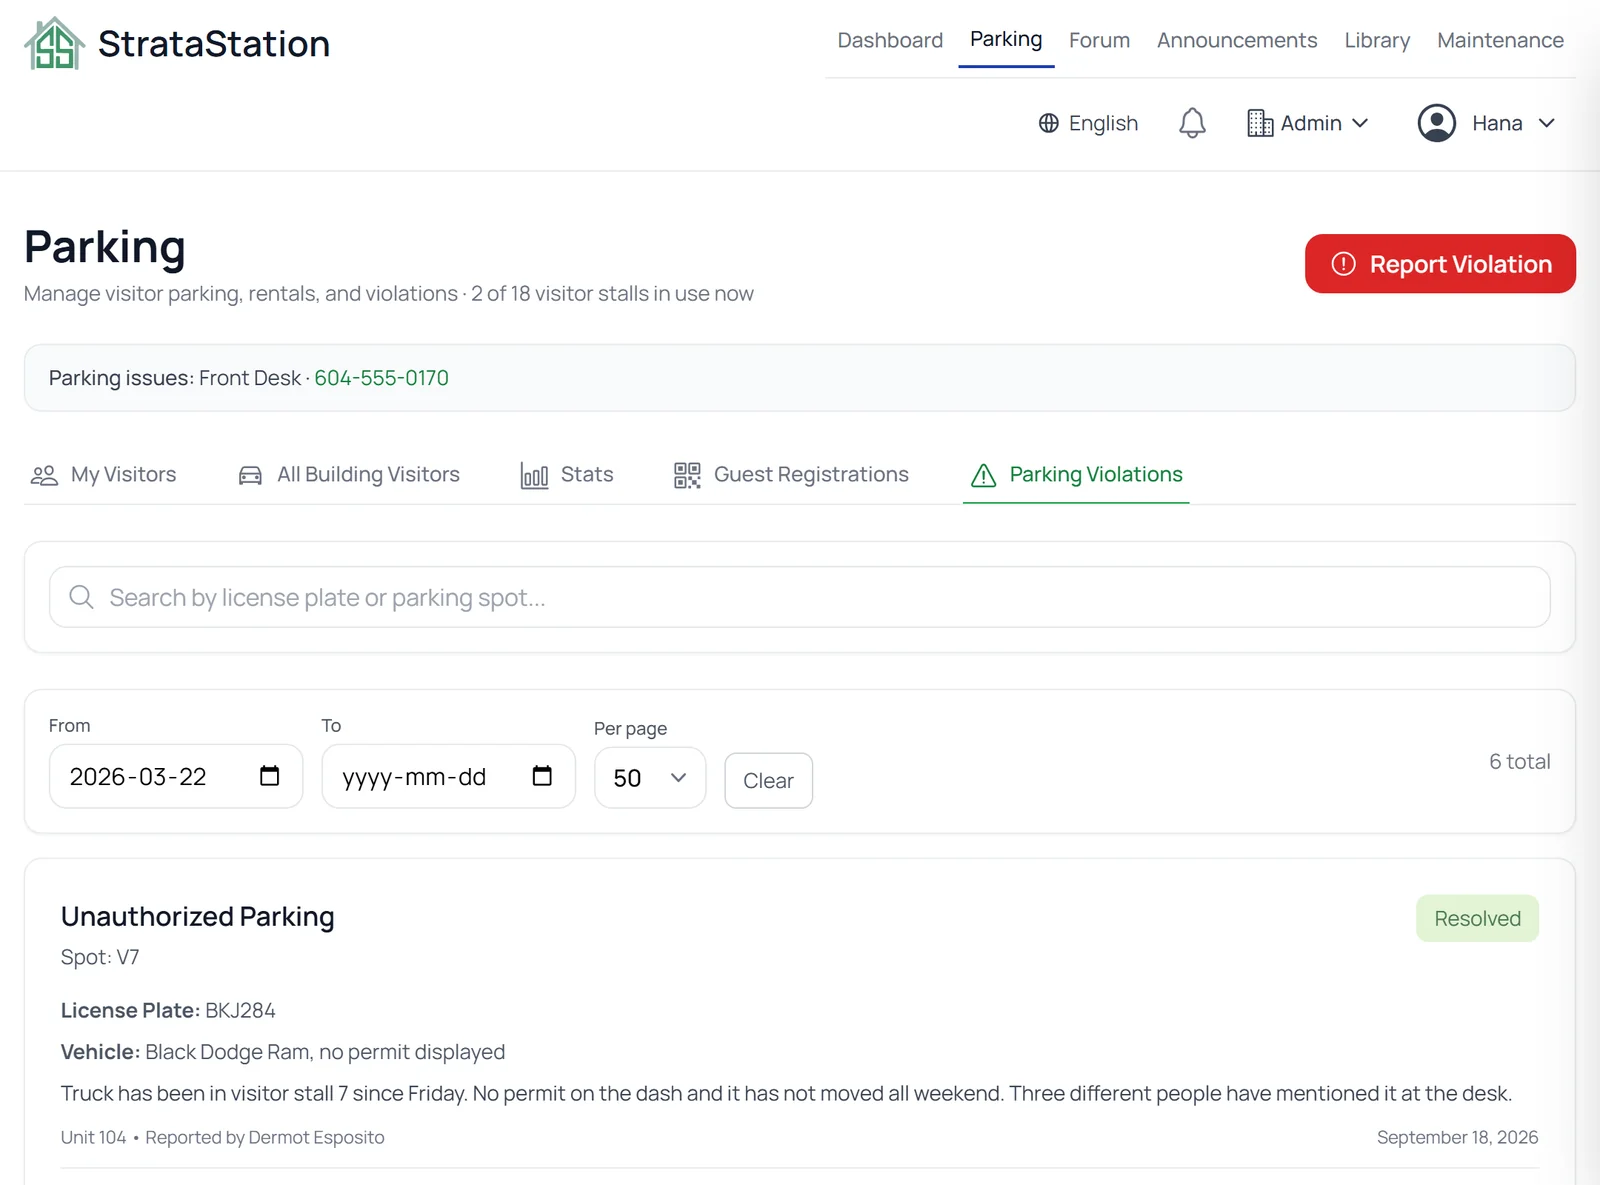This screenshot has width=1600, height=1185.
Task: Open the Announcements nav item
Action: click(x=1237, y=40)
